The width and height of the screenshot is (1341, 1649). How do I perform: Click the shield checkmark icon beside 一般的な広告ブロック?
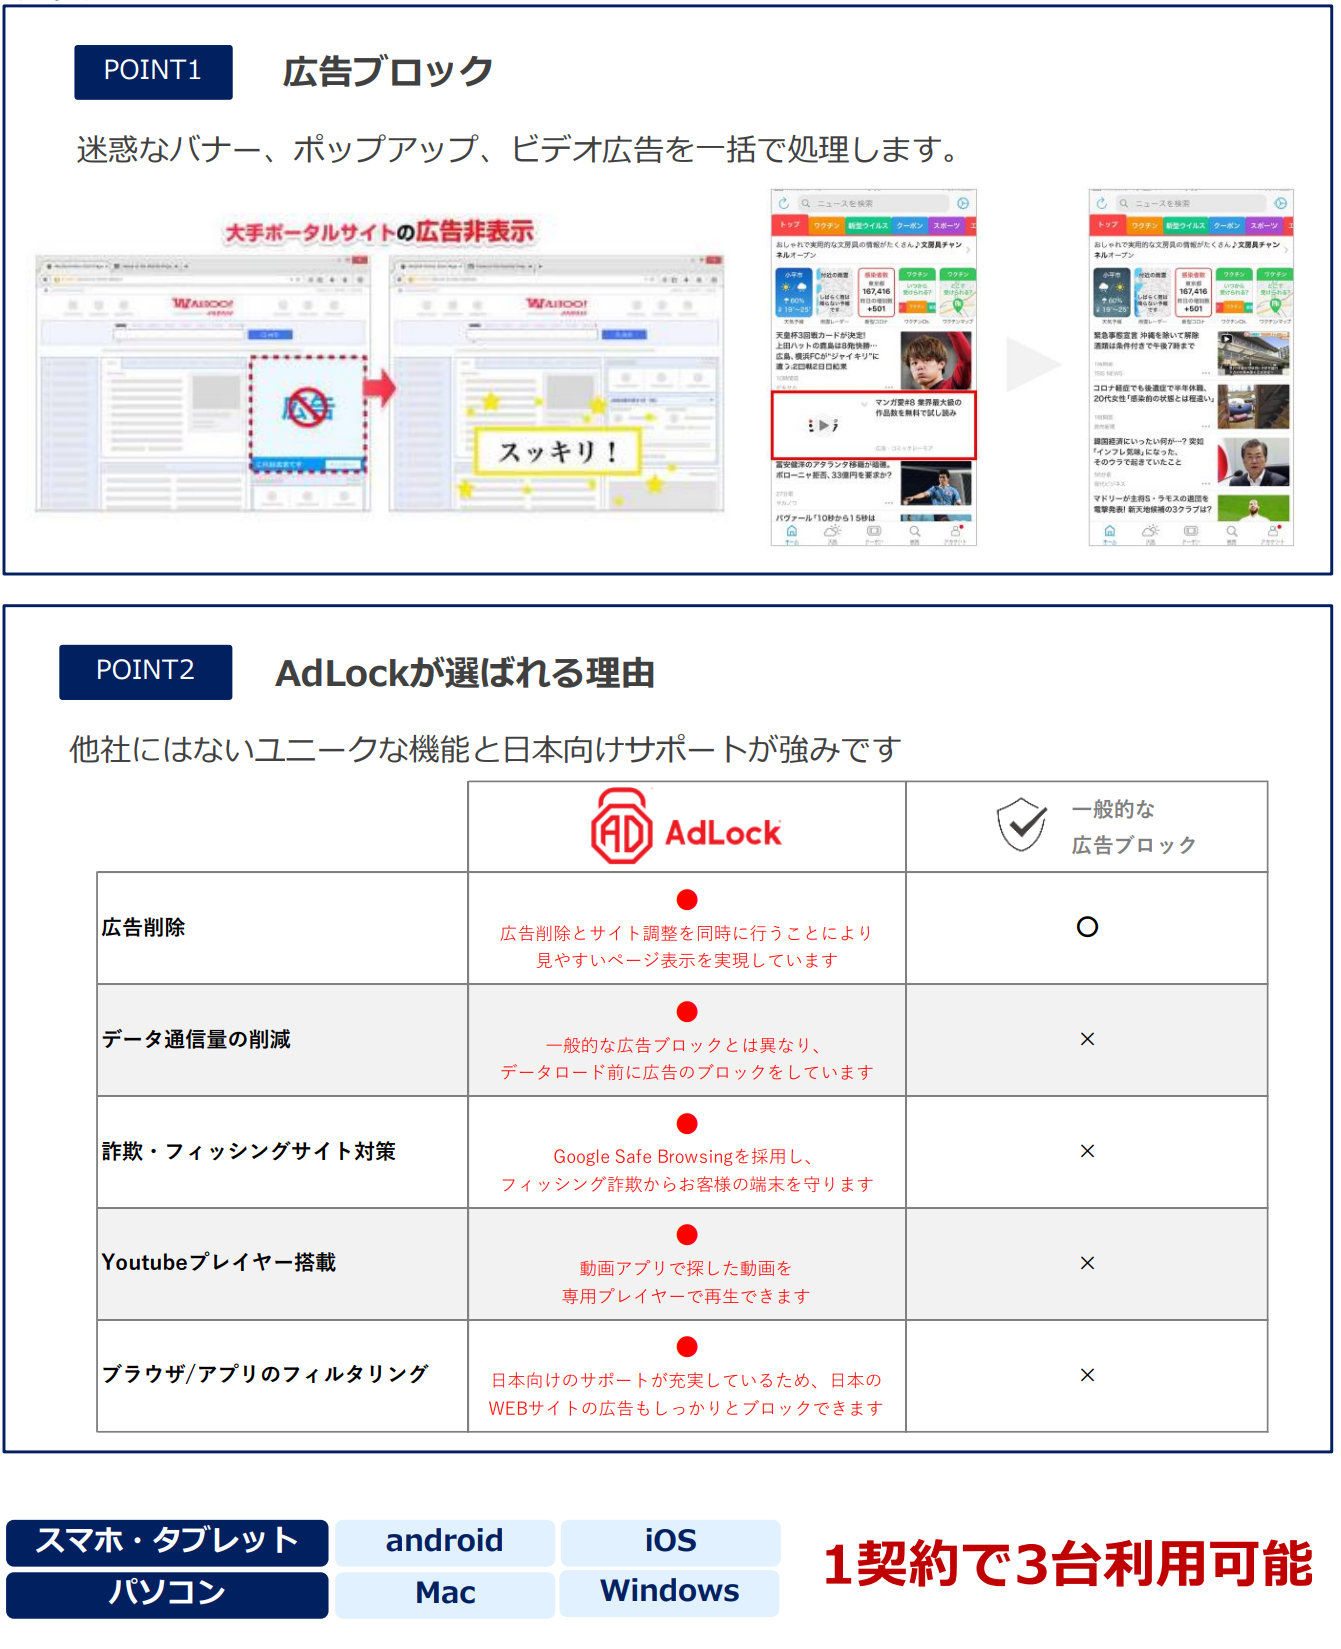click(1022, 825)
